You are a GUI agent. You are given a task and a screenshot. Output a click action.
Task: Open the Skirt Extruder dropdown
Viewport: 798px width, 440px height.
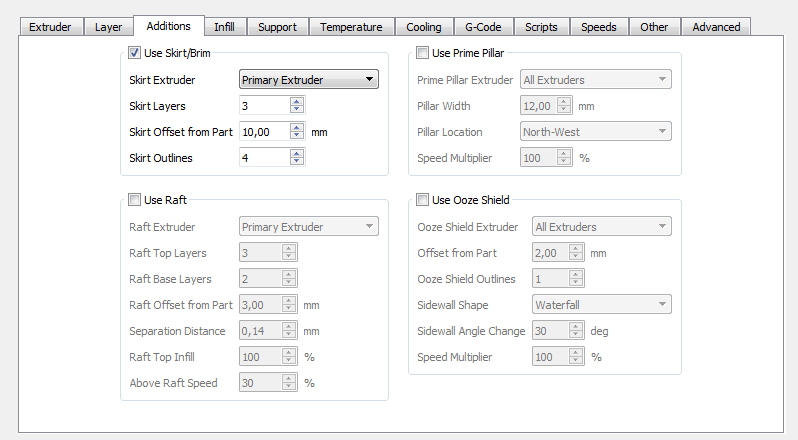click(309, 80)
